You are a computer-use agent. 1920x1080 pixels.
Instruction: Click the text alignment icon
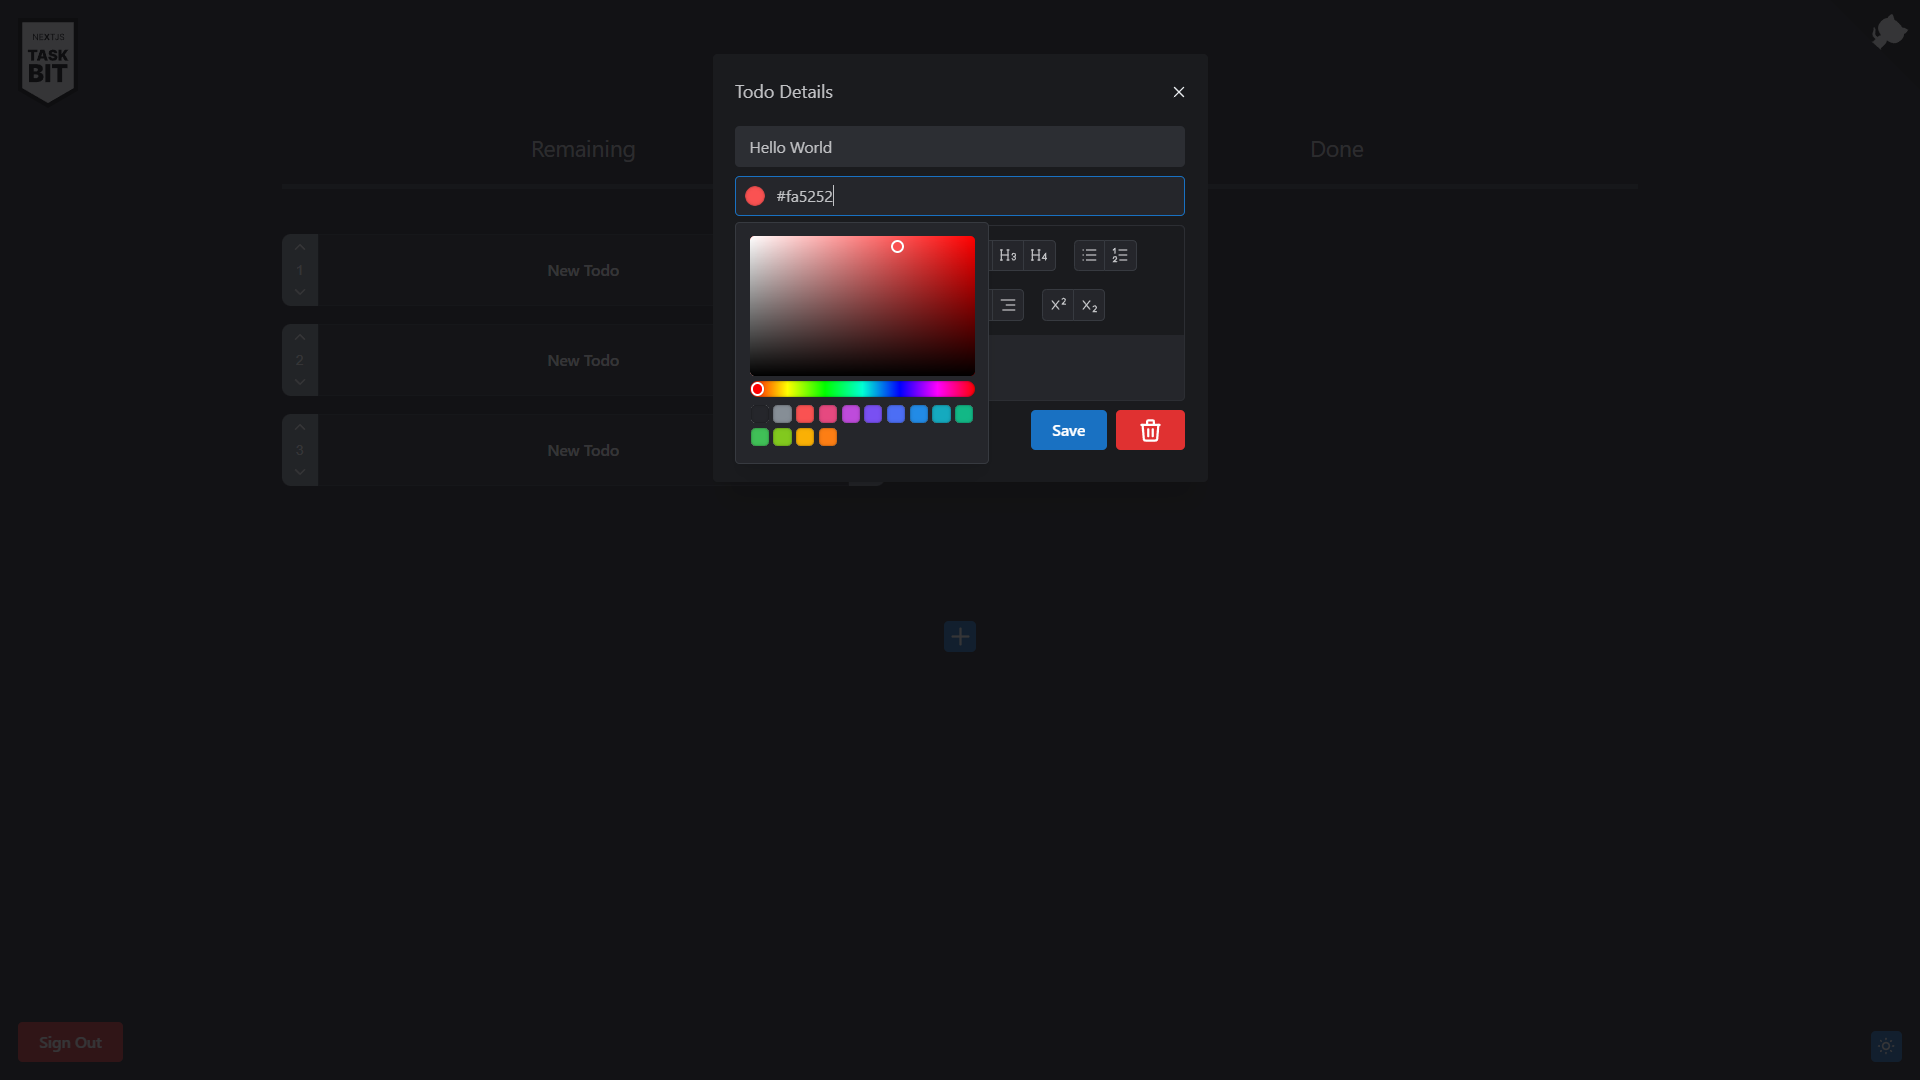point(1007,305)
